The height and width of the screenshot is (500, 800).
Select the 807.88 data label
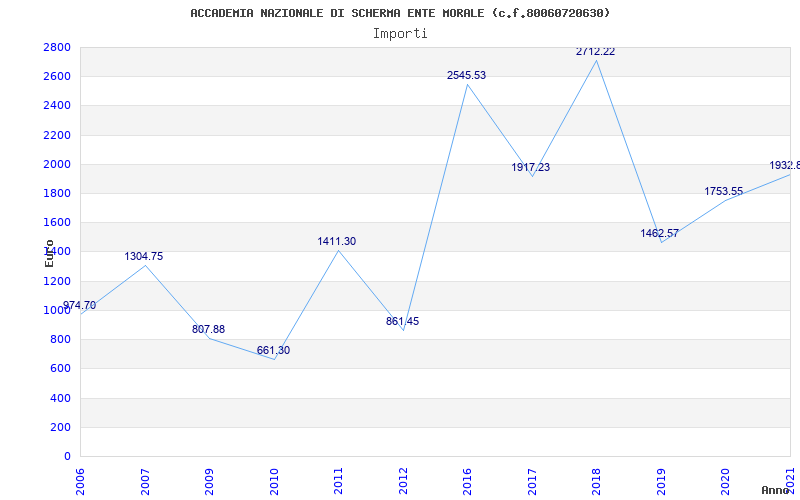coord(208,330)
